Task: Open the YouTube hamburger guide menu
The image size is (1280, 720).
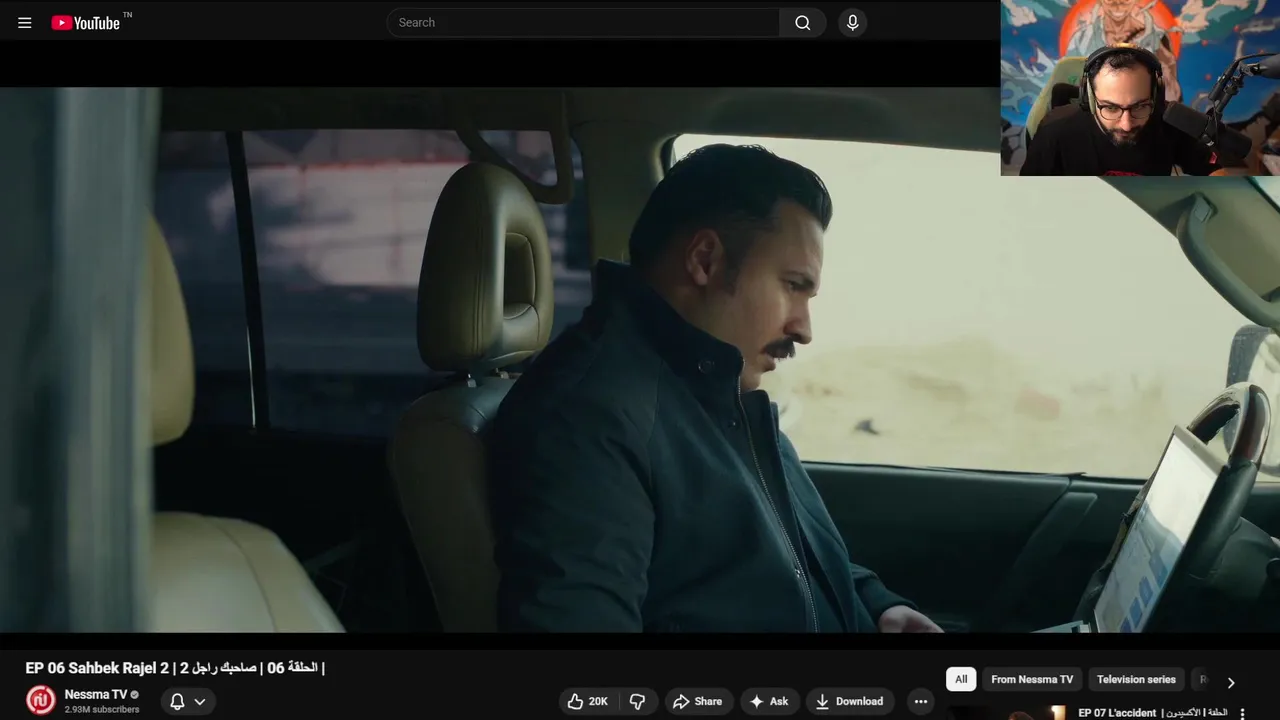Action: click(25, 23)
